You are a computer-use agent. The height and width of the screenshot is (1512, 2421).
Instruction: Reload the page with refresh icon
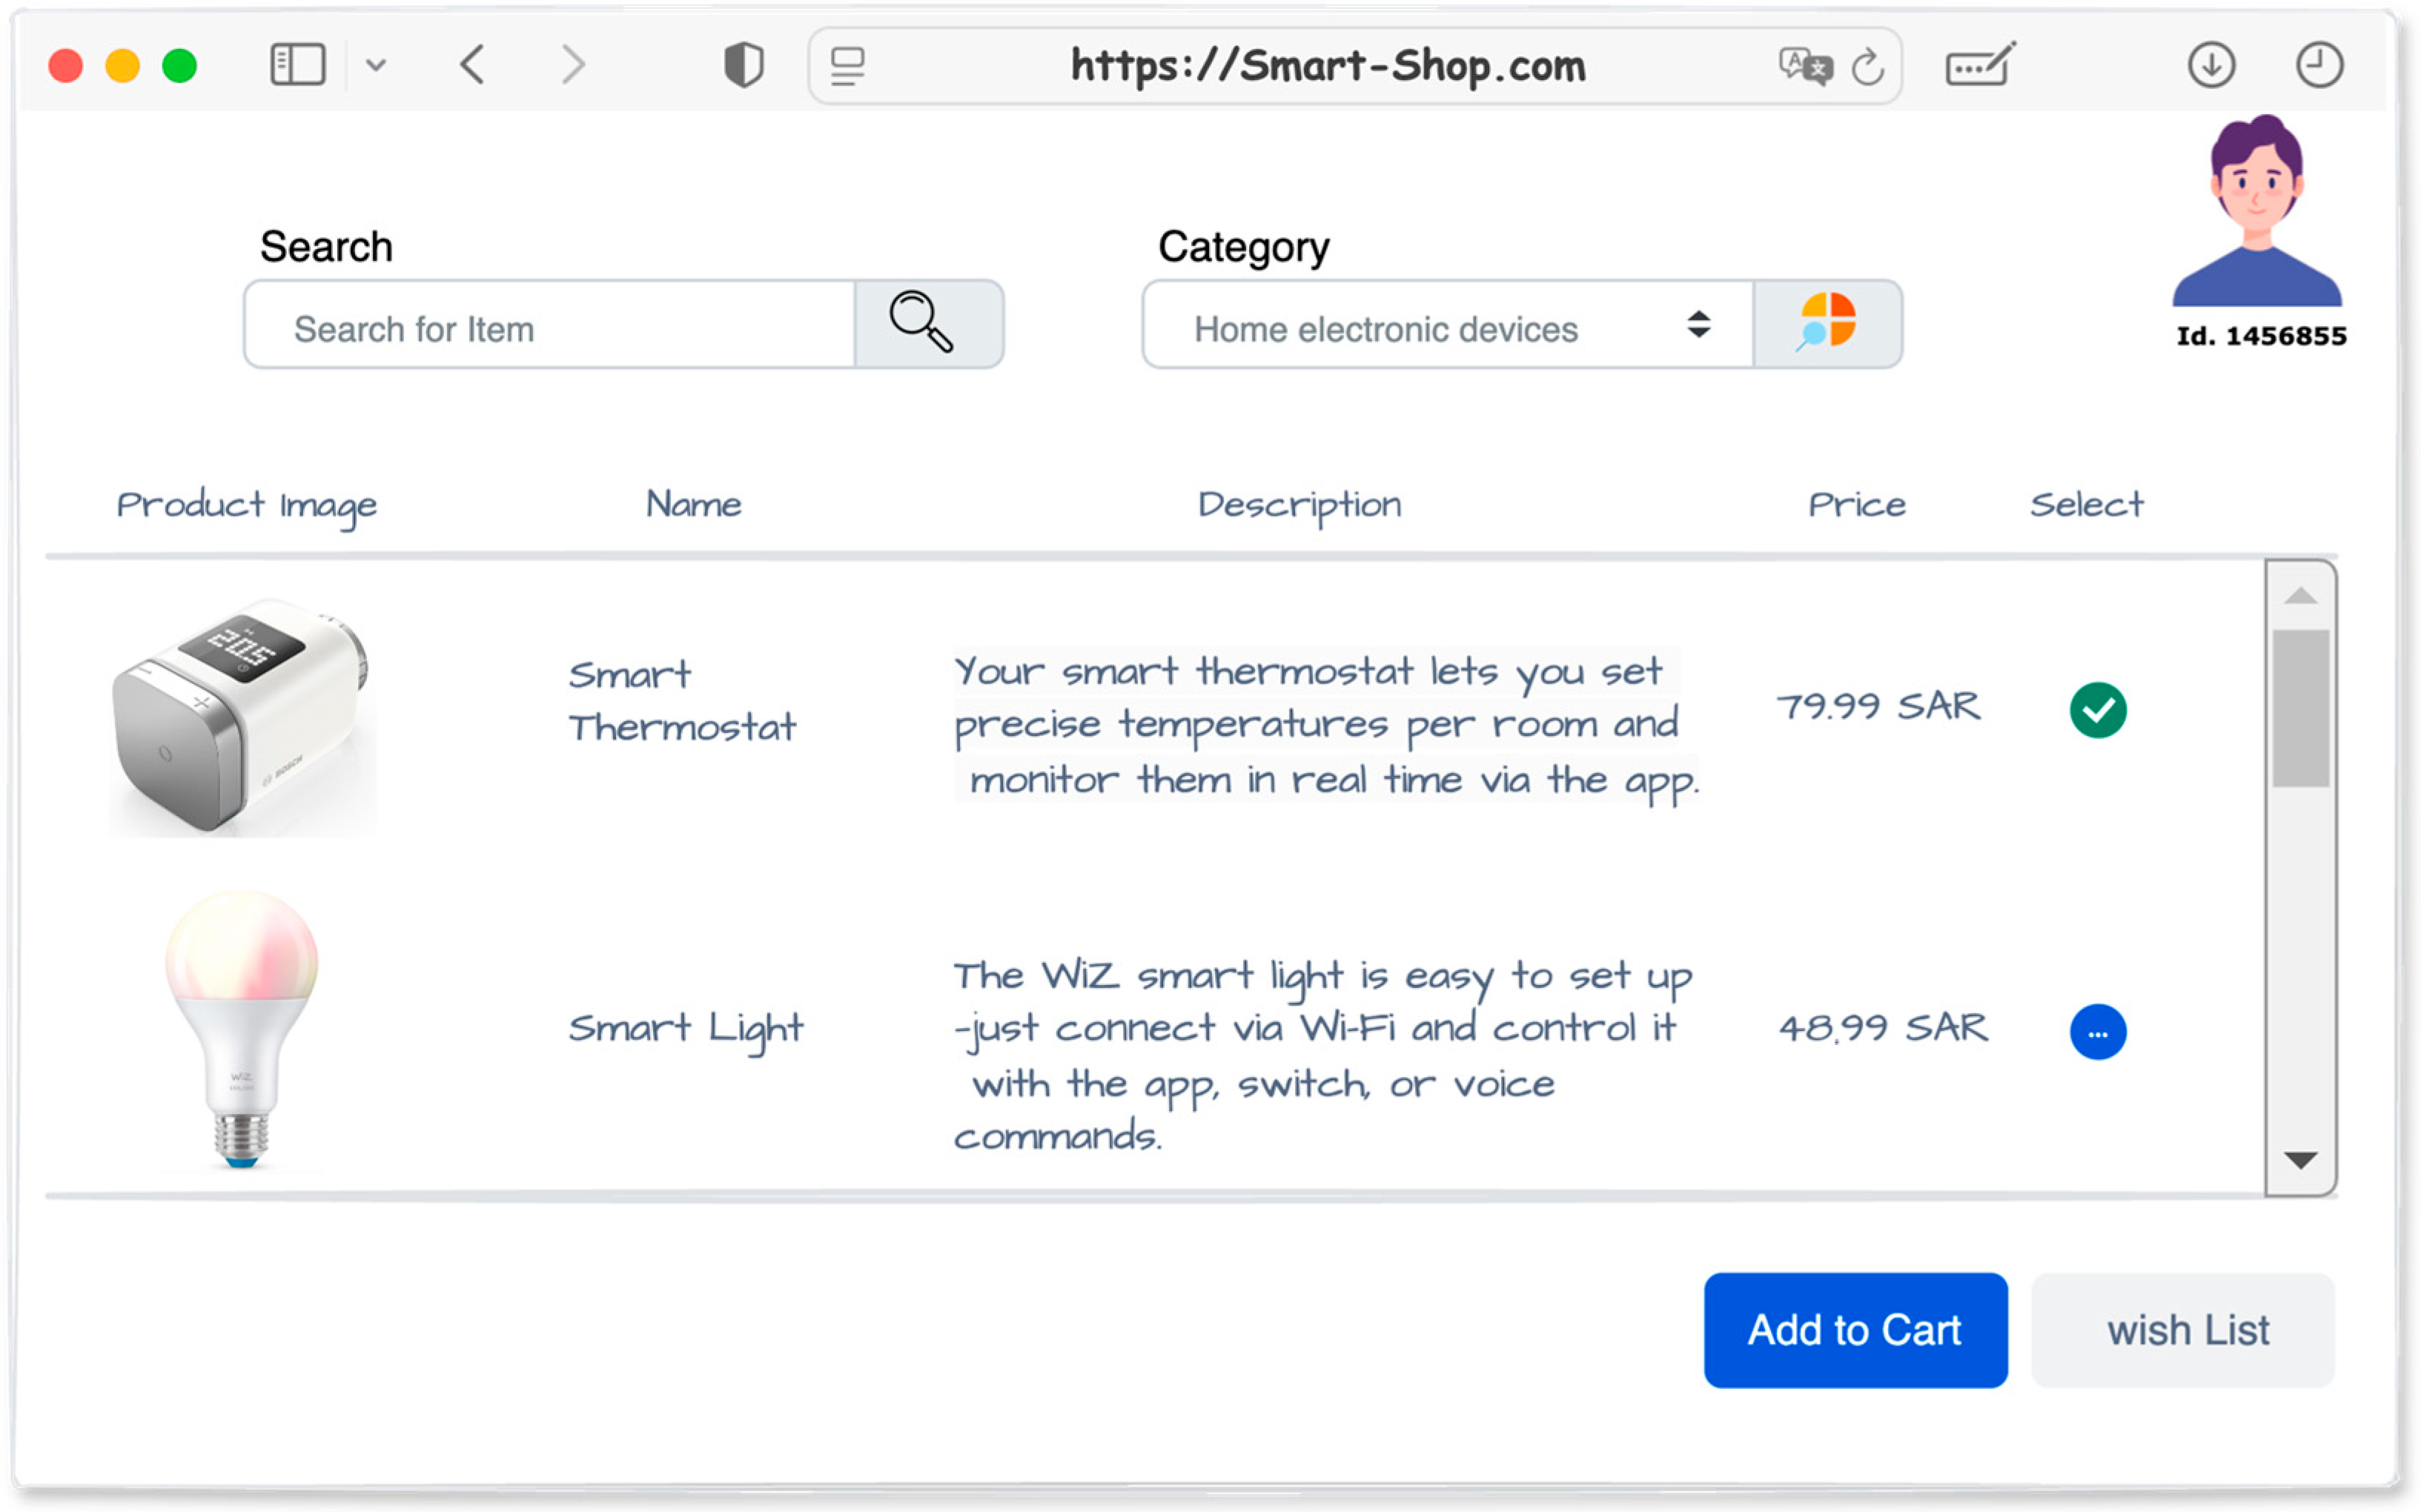tap(1866, 67)
